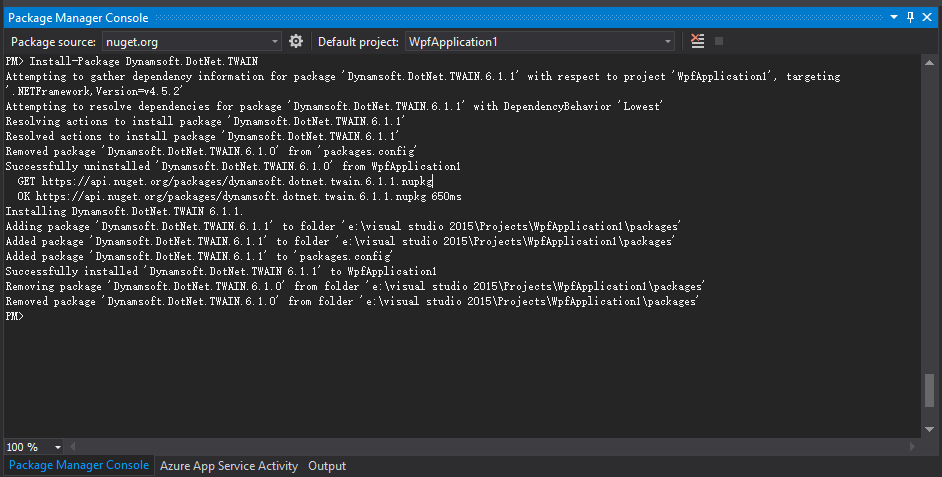Click the horizontal scrollbar right arrow
Image resolution: width=942 pixels, height=477 pixels.
click(x=913, y=447)
